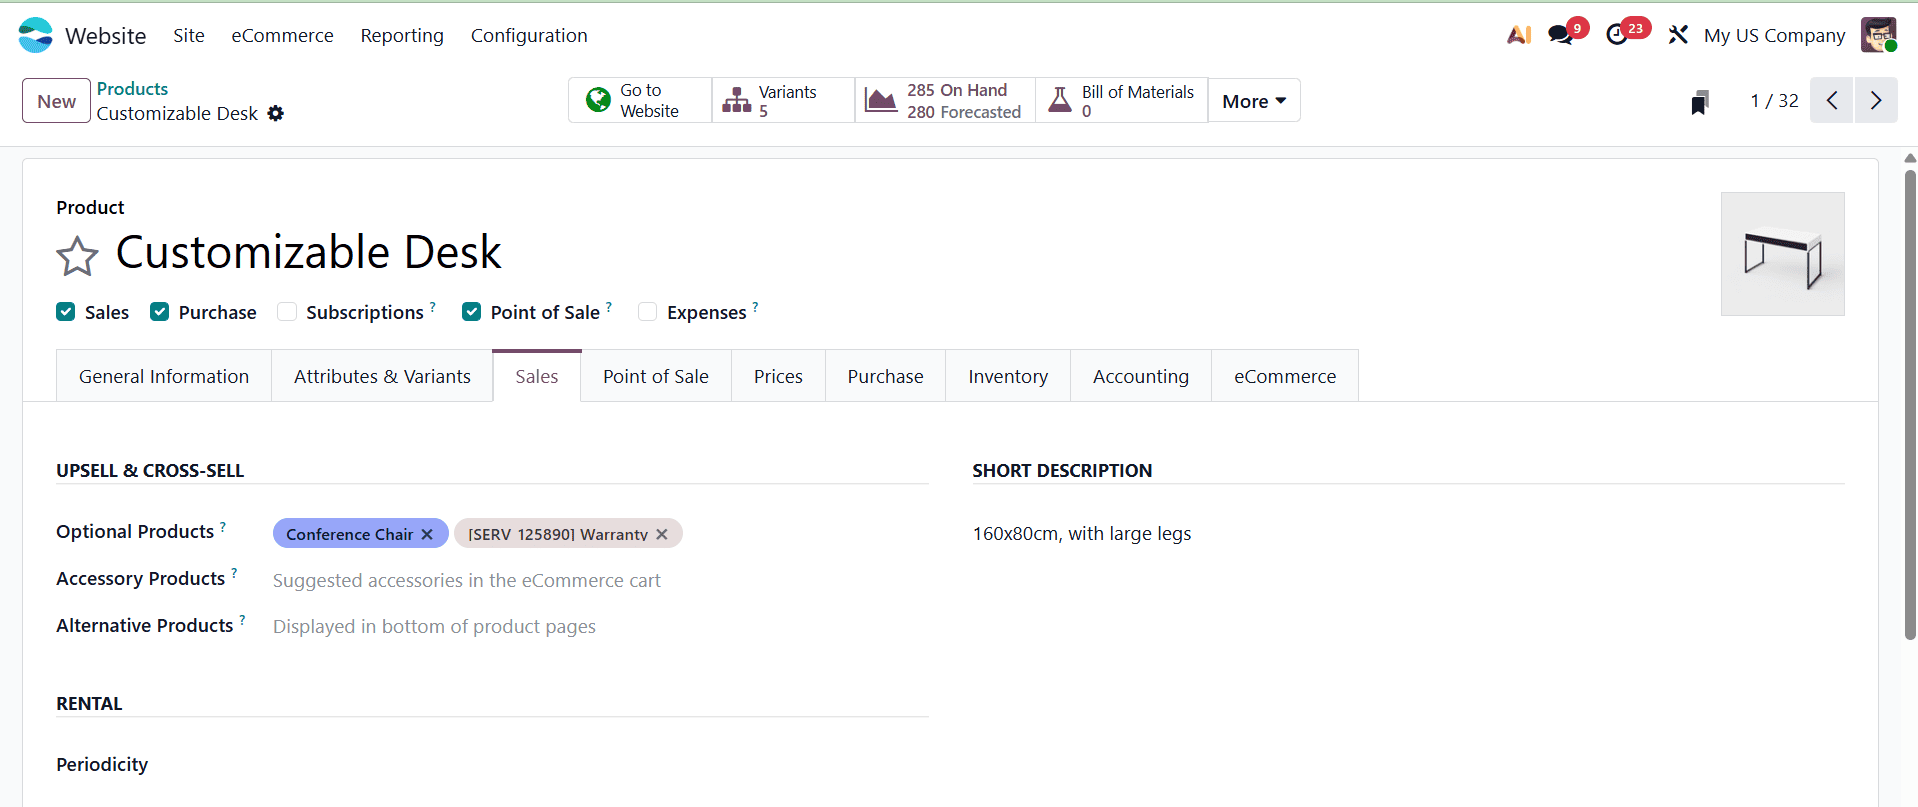
Task: Select the Sales tab
Action: [537, 376]
